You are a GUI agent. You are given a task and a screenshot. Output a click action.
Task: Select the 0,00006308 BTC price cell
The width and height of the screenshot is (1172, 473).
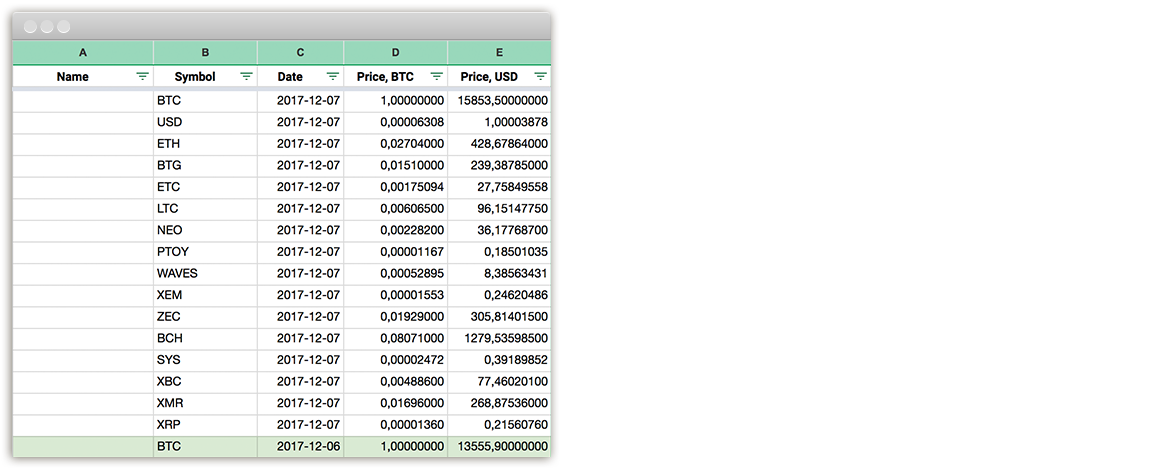point(395,122)
